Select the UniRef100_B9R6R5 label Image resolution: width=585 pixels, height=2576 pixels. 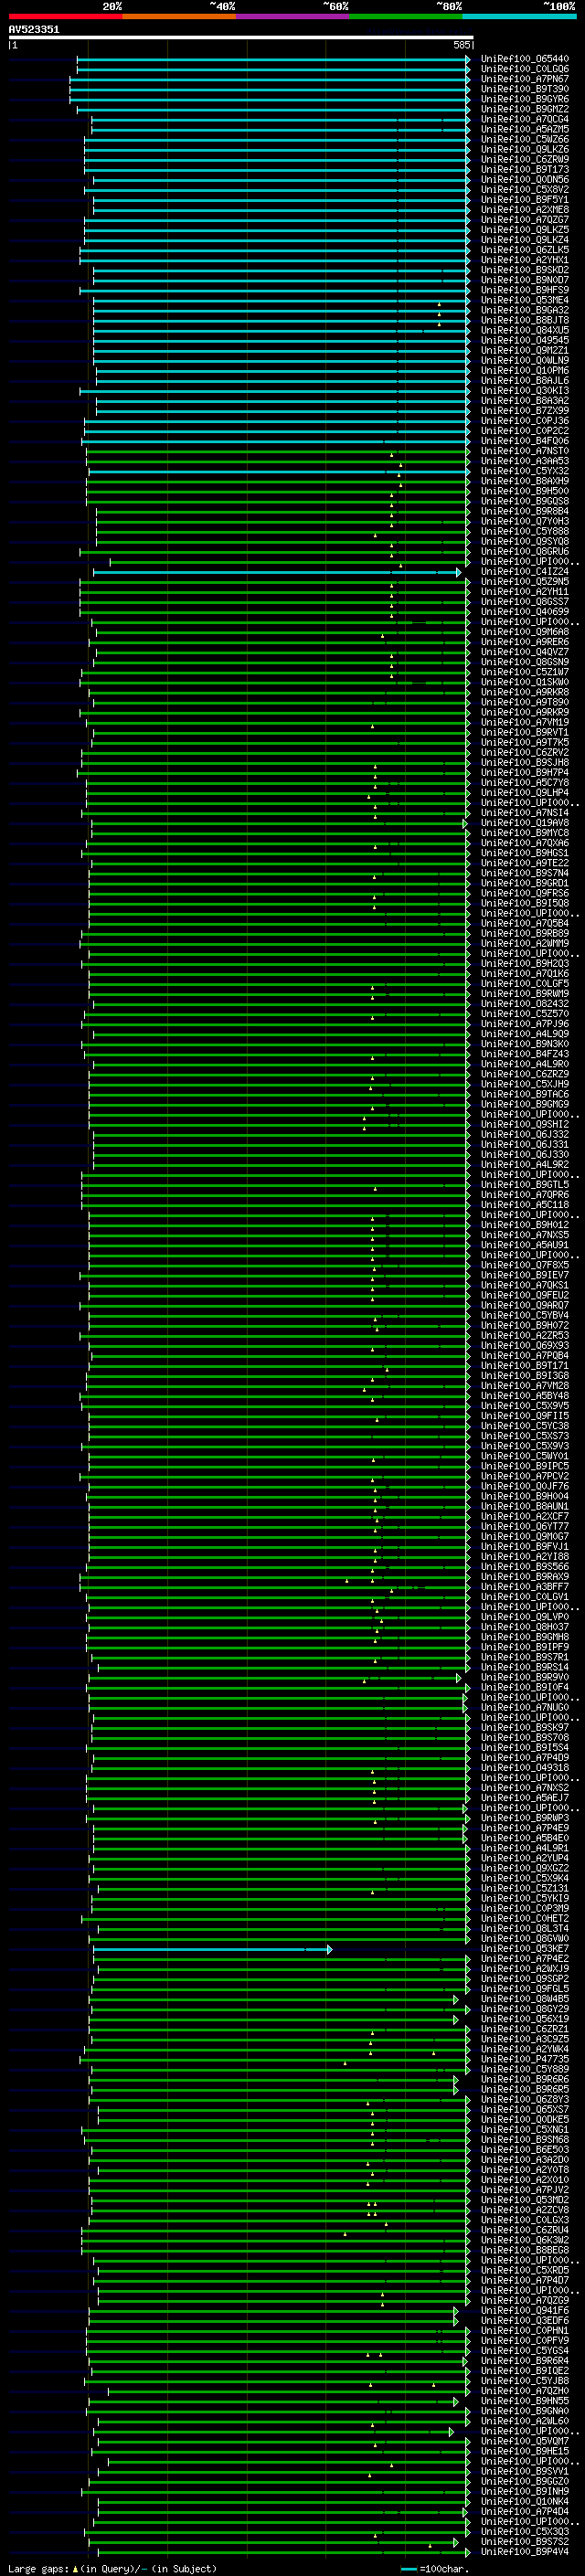525,2089
